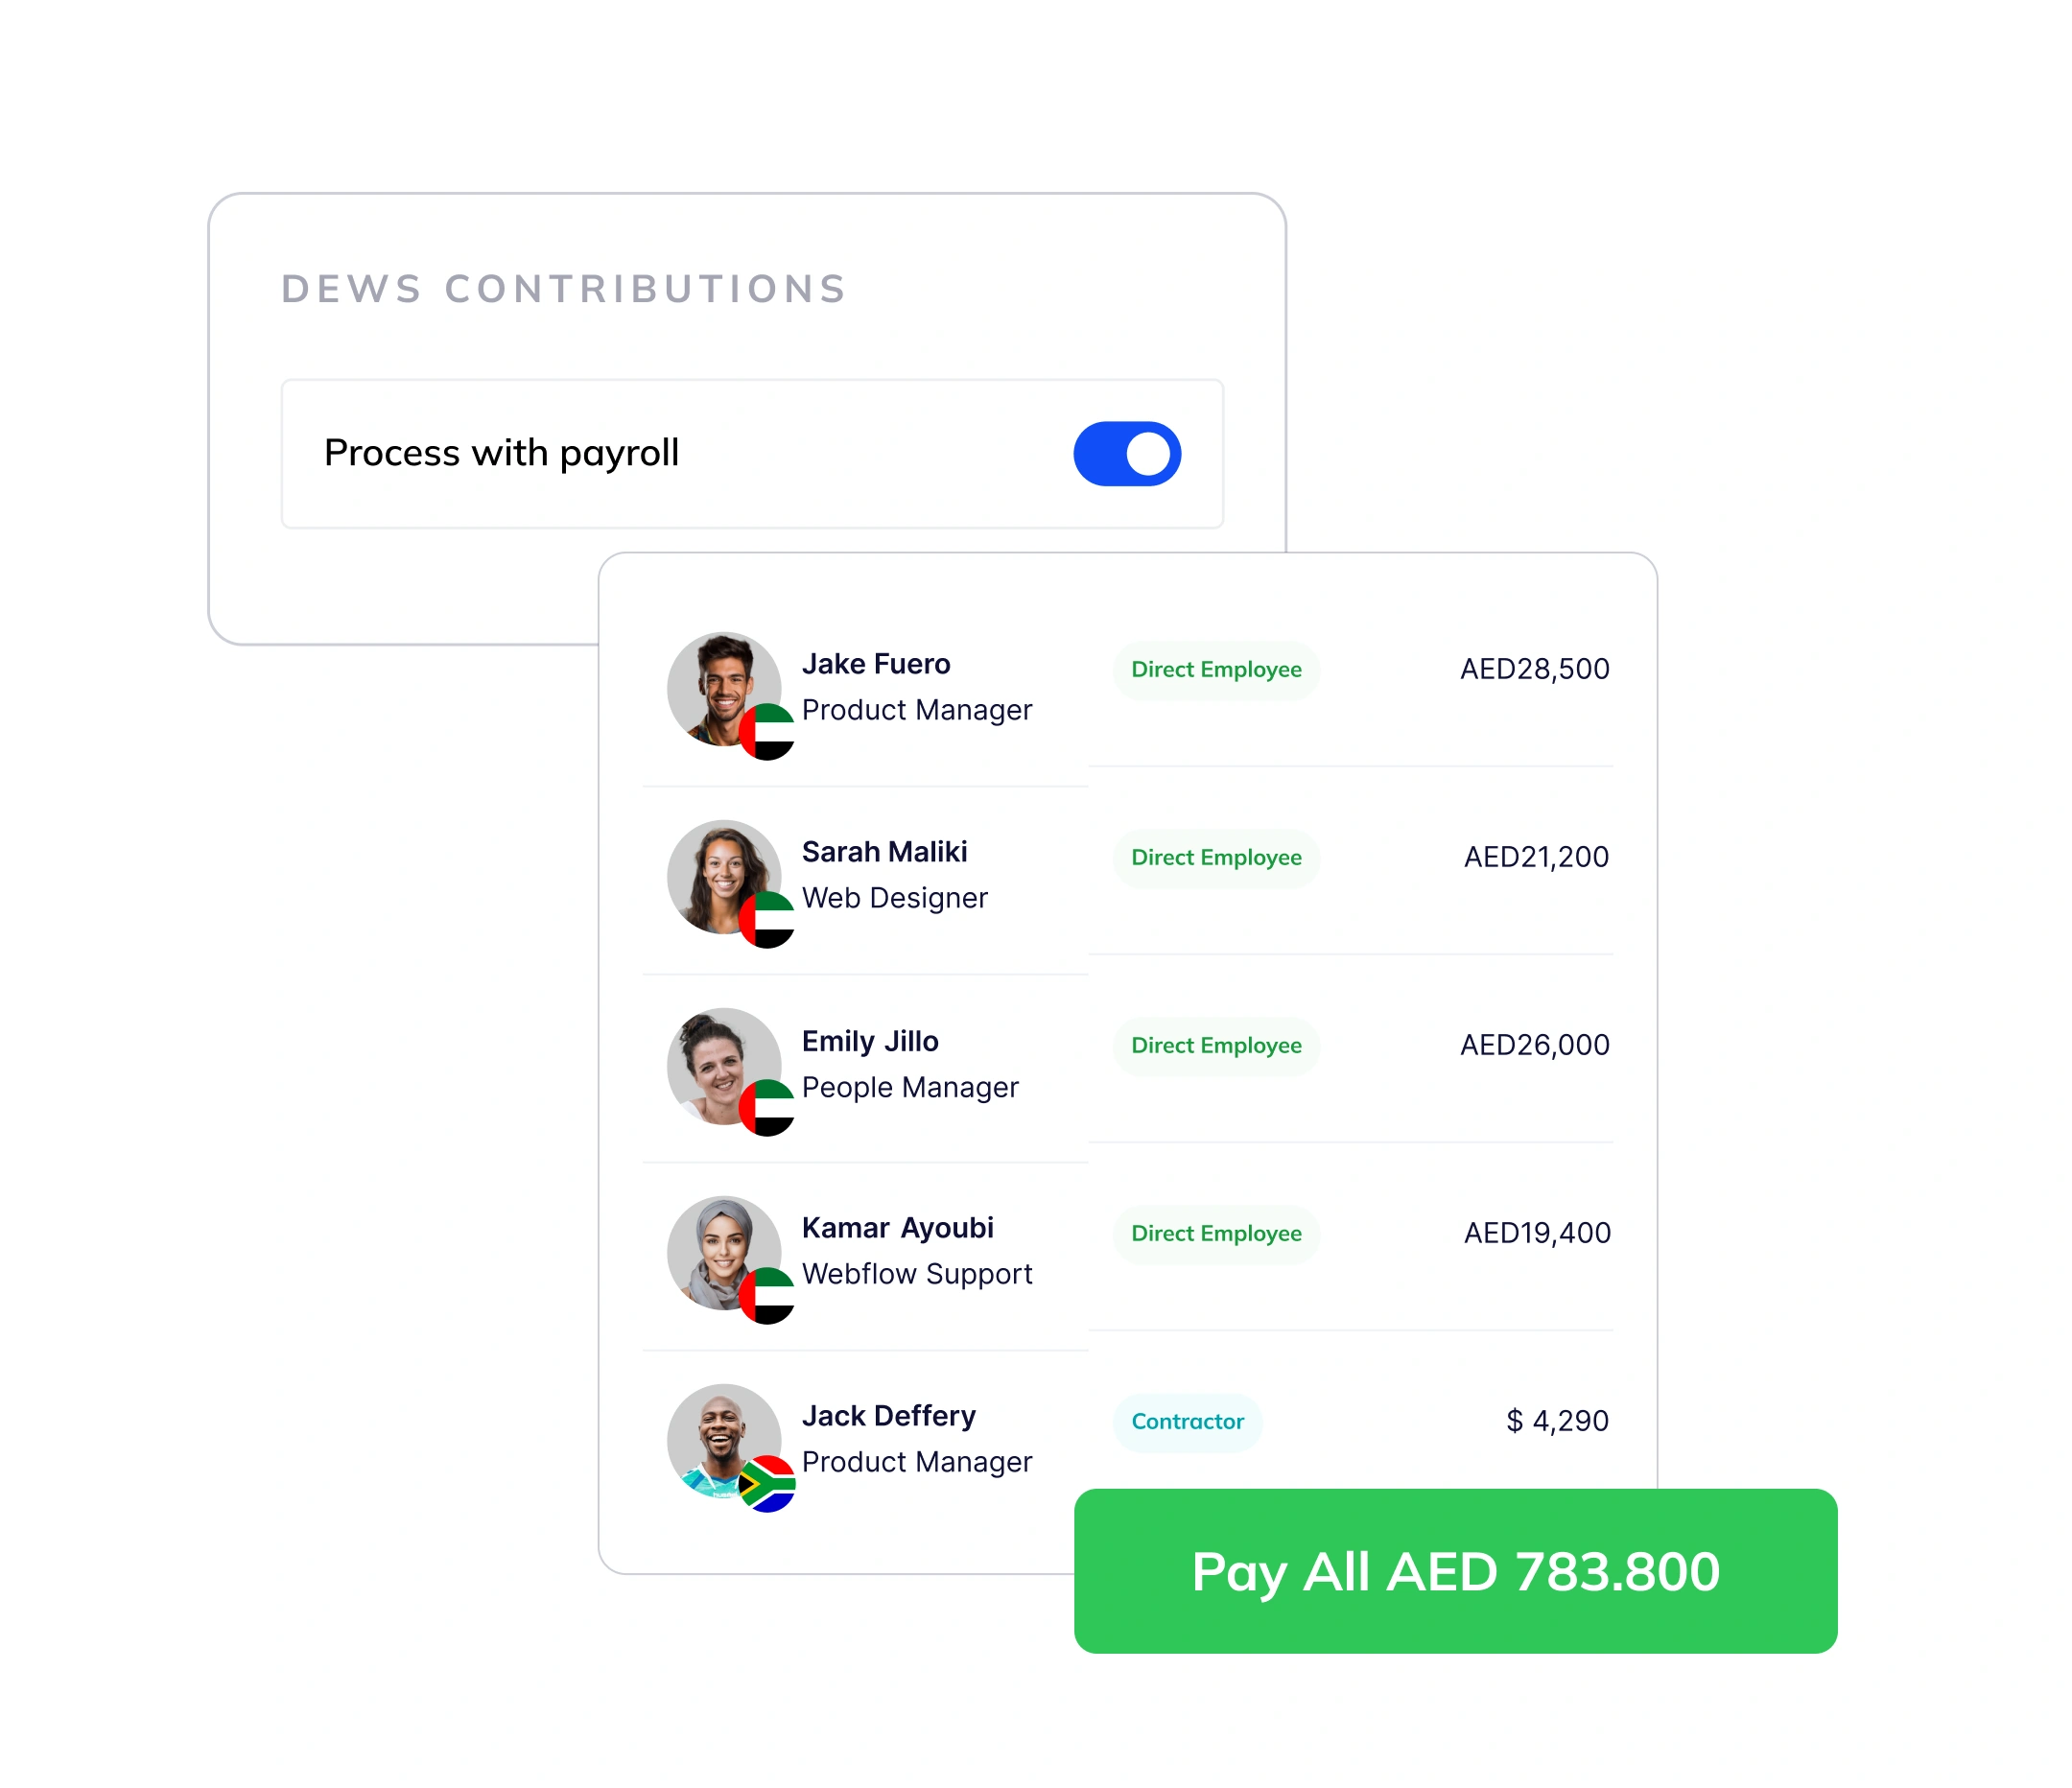The height and width of the screenshot is (1788, 2072).
Task: Click the South Africa flag on Jack Deffery
Action: point(767,1484)
